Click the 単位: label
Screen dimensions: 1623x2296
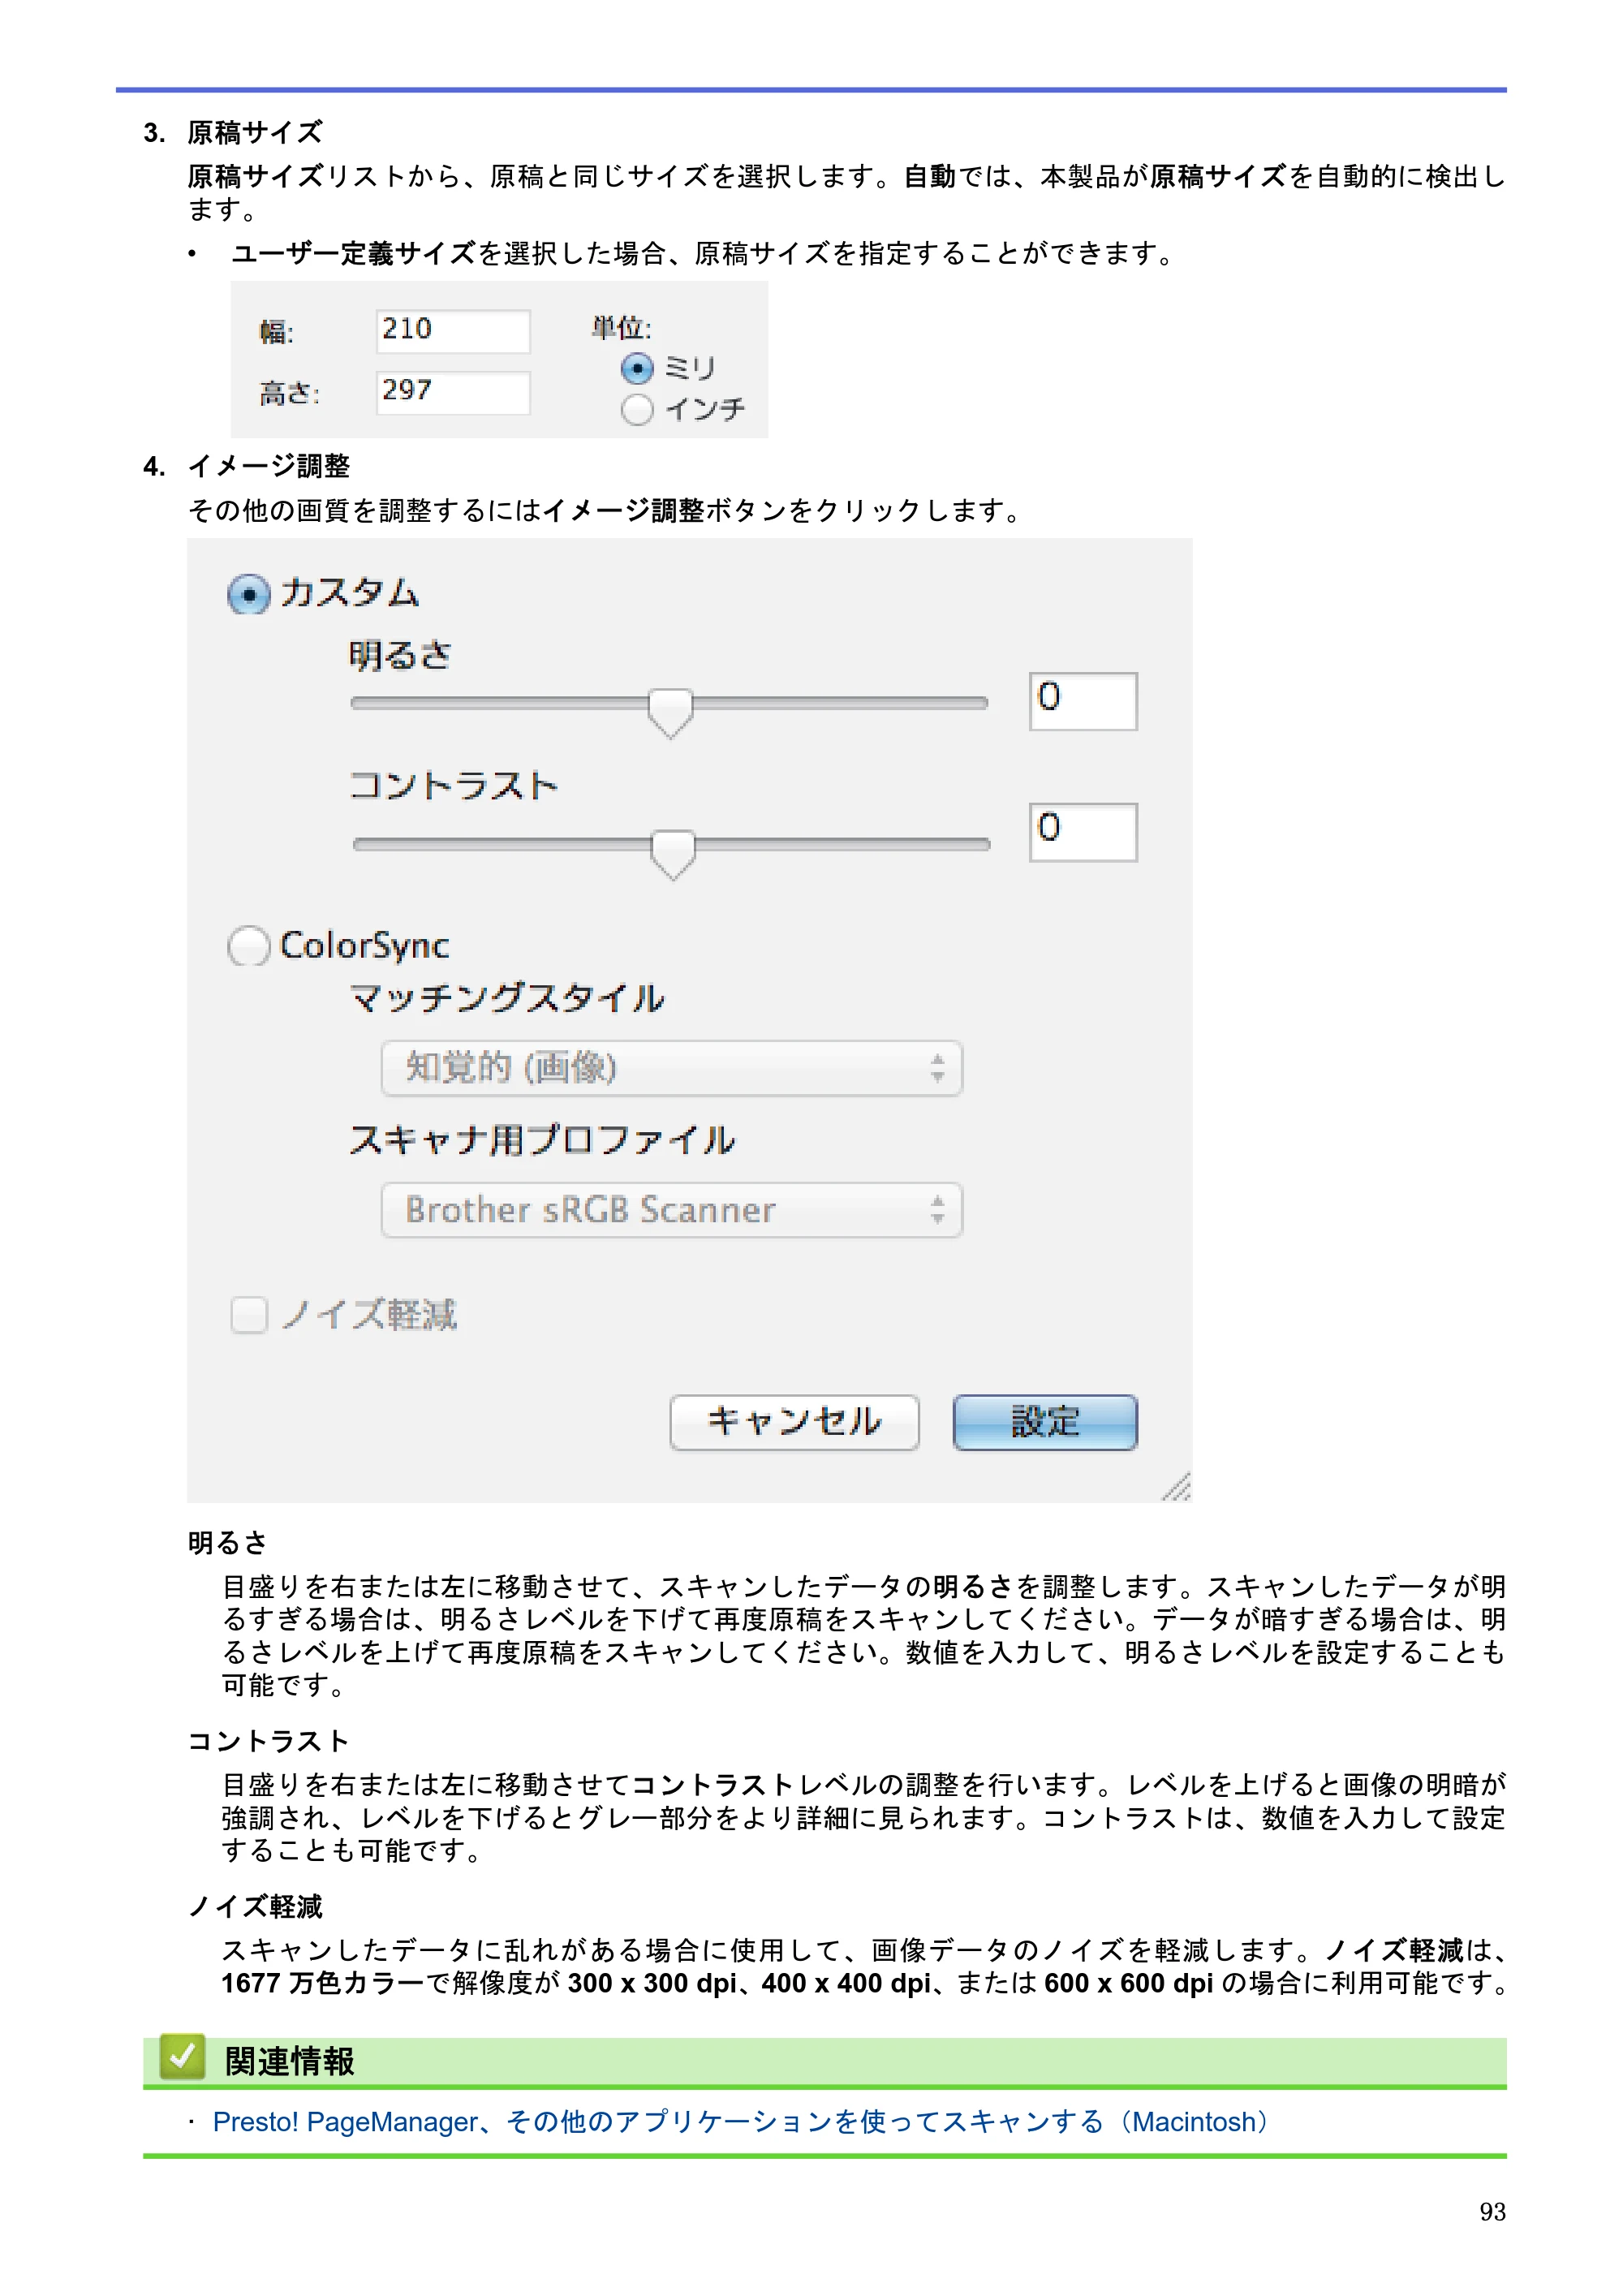point(621,327)
